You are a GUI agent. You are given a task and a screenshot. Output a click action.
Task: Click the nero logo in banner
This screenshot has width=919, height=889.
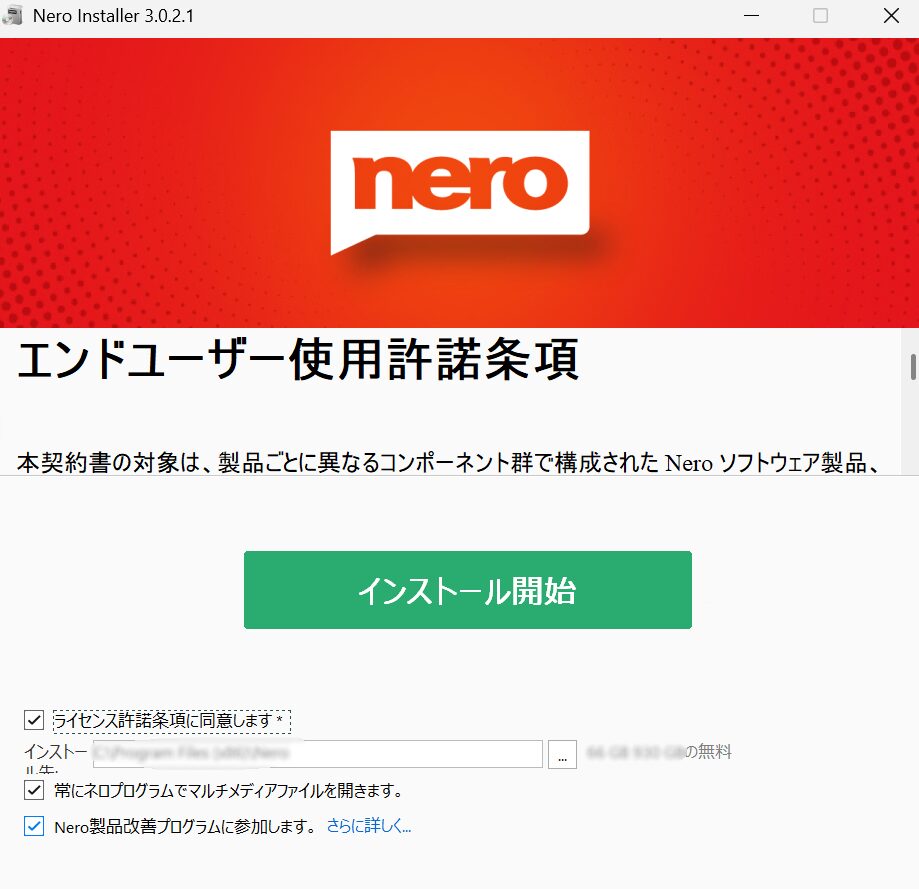[460, 192]
